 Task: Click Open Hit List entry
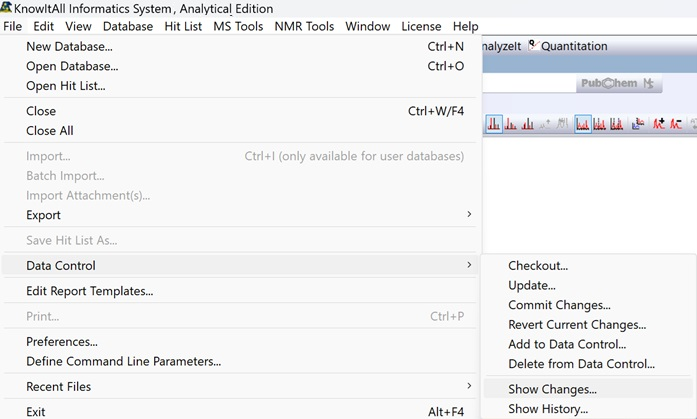point(66,86)
